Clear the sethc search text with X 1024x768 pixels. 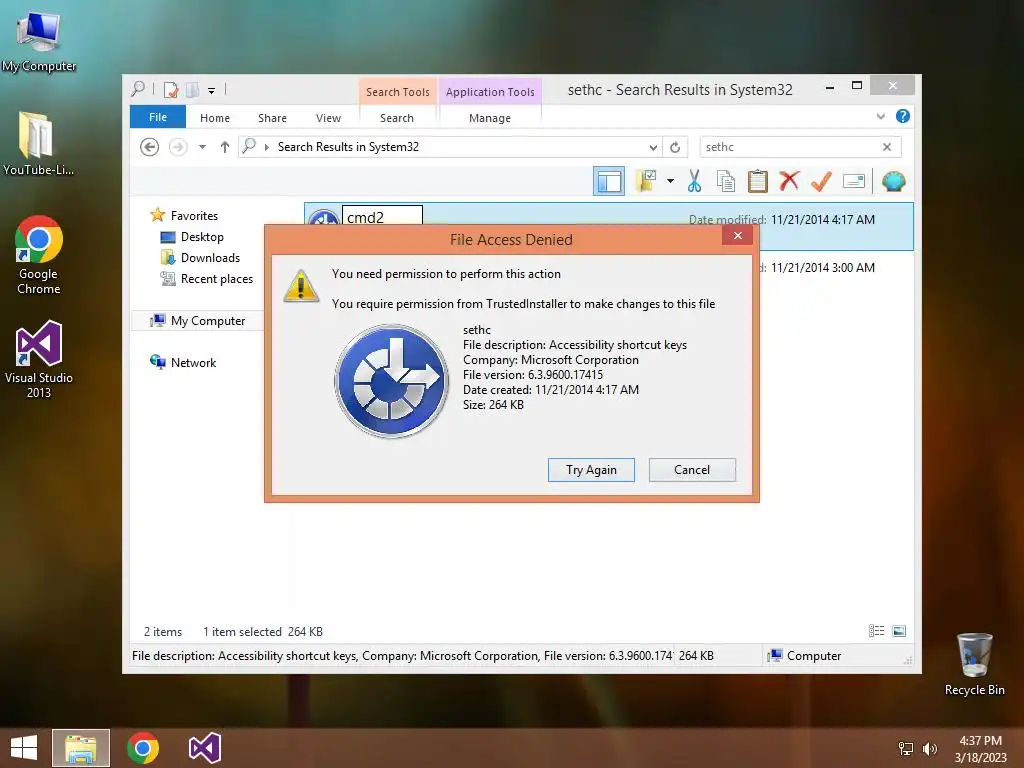887,147
